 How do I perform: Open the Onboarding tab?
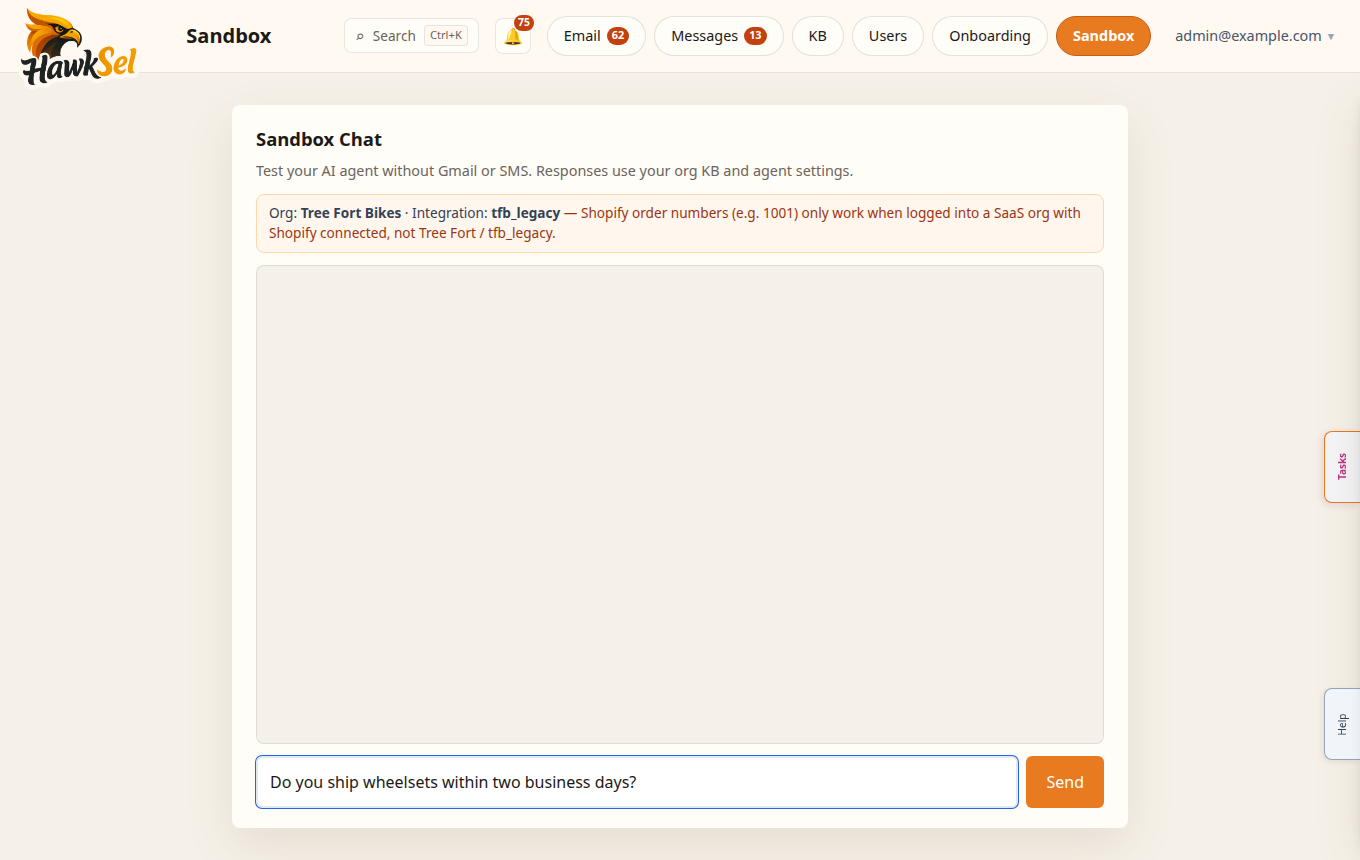990,36
